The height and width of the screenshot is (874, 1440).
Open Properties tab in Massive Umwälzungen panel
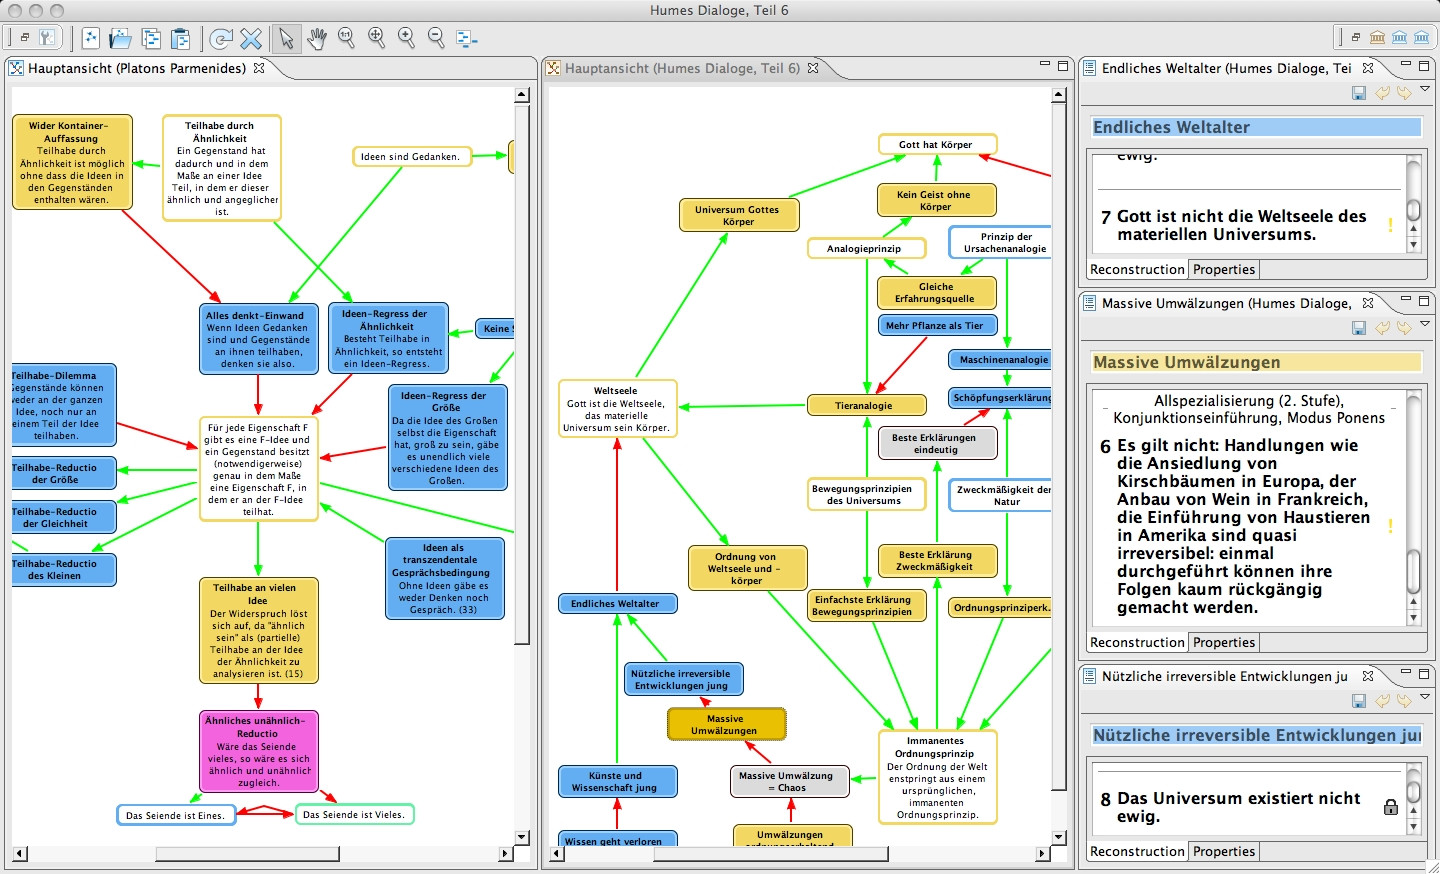pyautogui.click(x=1223, y=642)
